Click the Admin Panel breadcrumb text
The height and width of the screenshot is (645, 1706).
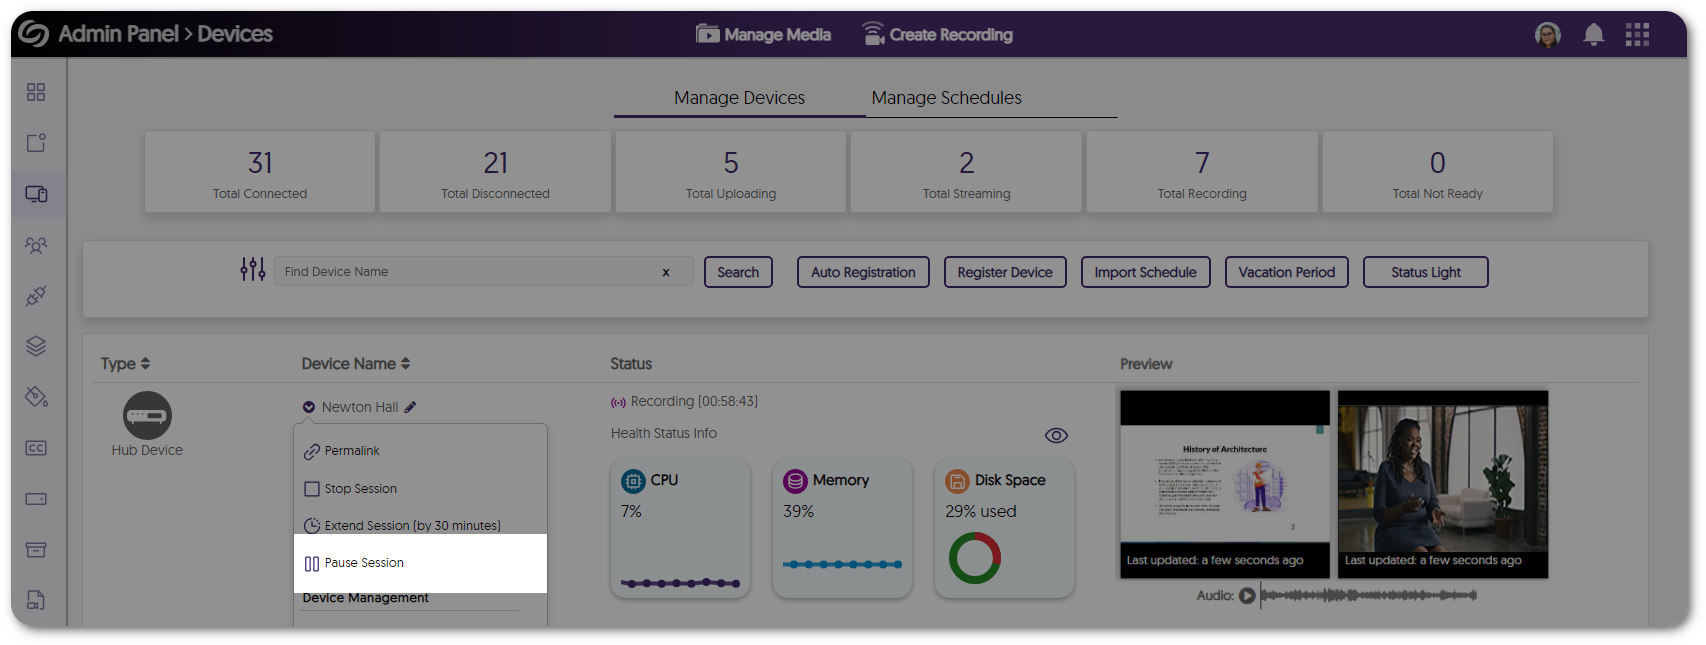[119, 34]
